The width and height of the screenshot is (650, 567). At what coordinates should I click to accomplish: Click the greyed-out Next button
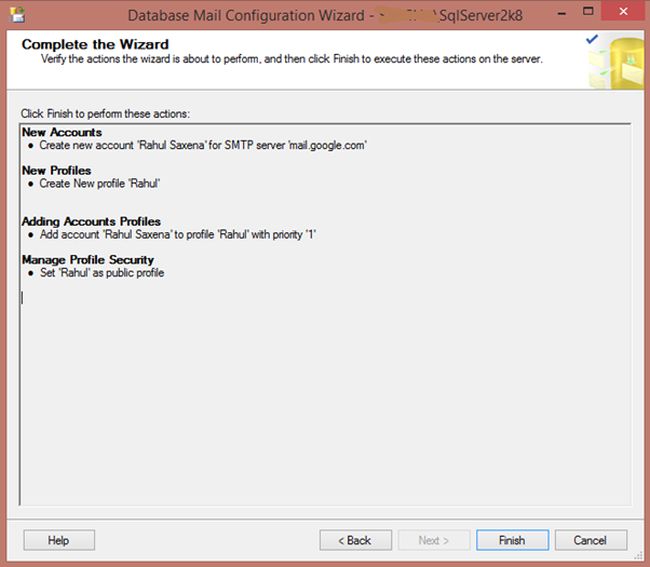coord(434,540)
